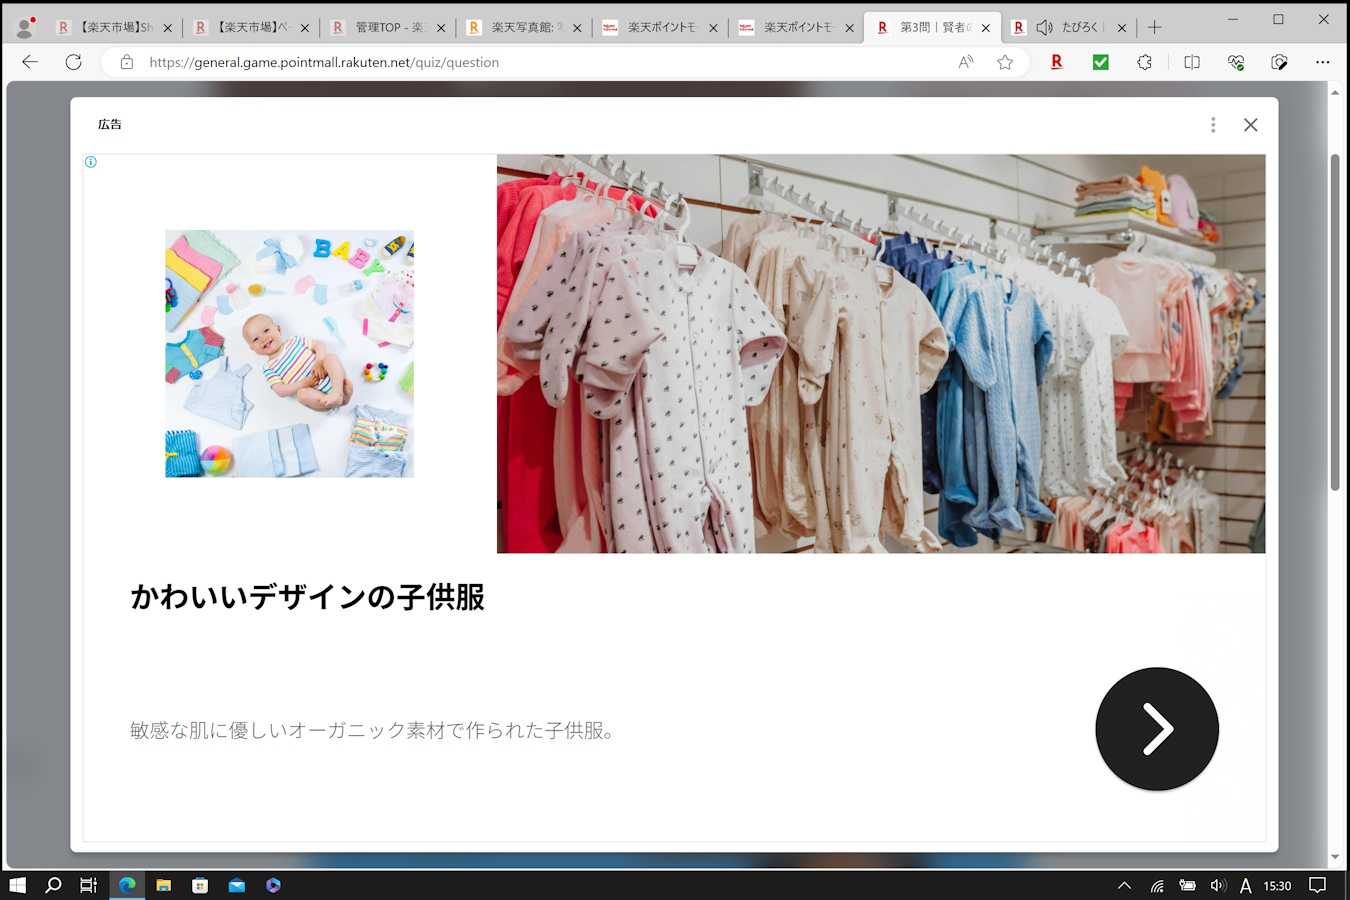Open a new browser tab
This screenshot has width=1350, height=900.
(x=1154, y=28)
